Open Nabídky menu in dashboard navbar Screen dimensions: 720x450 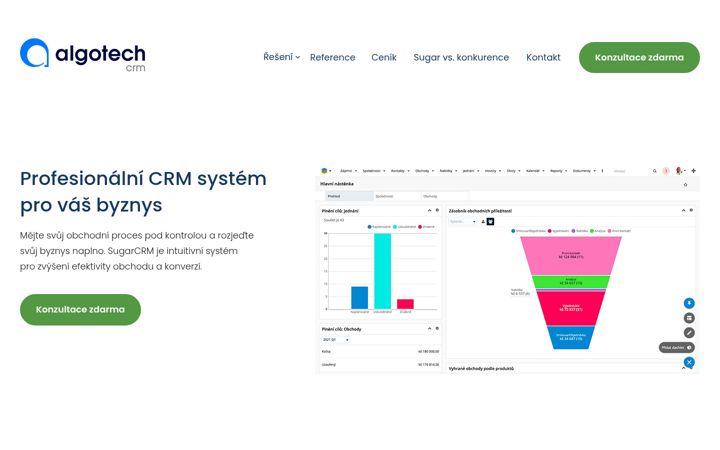click(448, 171)
